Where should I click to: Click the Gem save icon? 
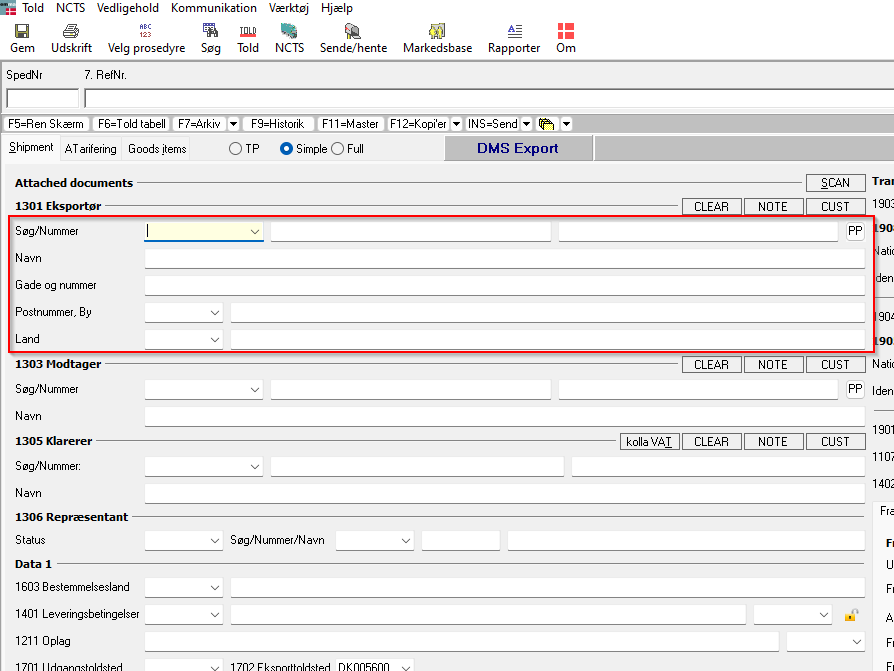click(22, 31)
